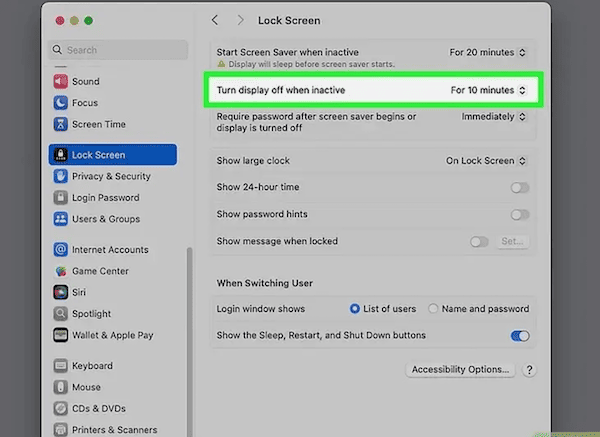Toggle Show 24-hour time switch
The height and width of the screenshot is (437, 600).
(x=520, y=188)
